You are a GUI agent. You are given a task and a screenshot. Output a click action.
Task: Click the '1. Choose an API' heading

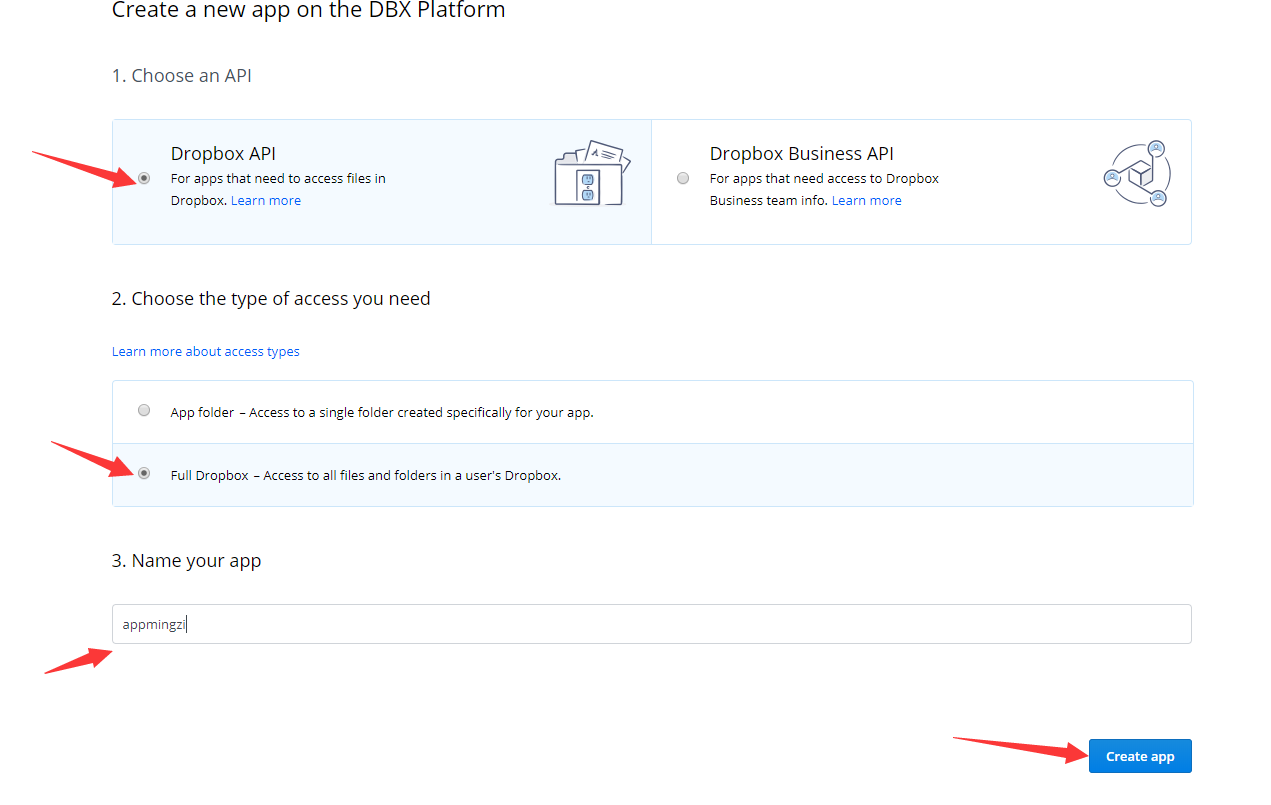[182, 75]
